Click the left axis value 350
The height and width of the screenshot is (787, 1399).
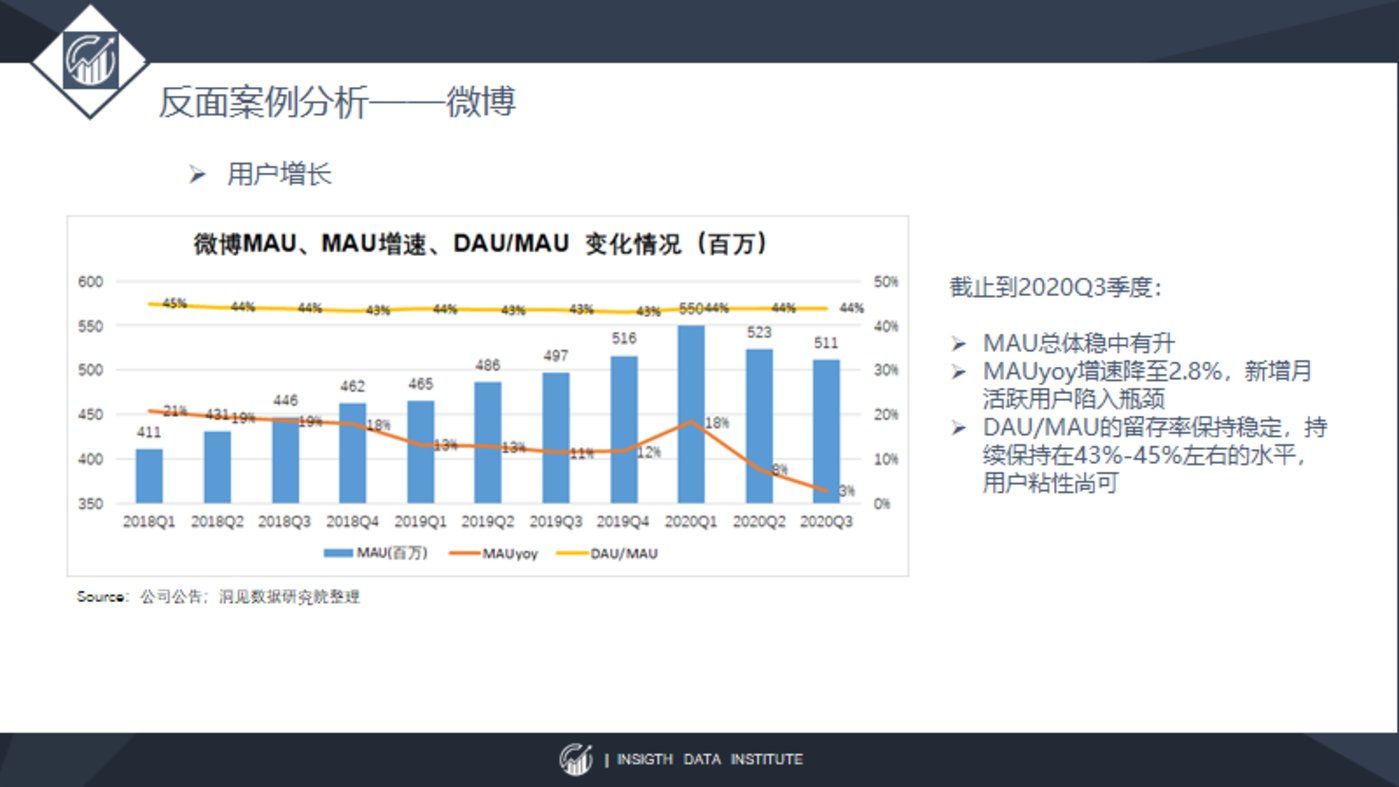coord(90,504)
